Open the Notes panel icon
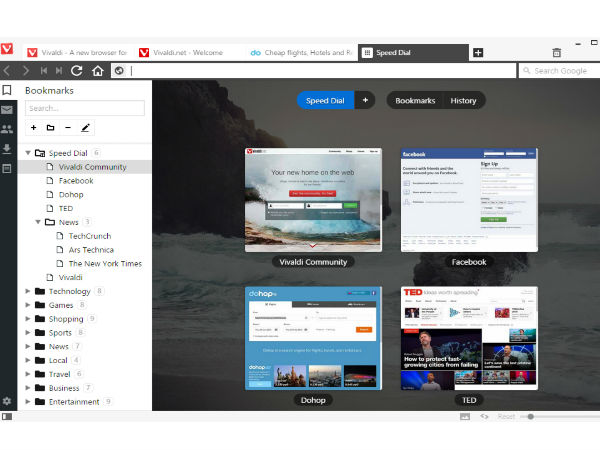Screen dimensions: 600x450 click(7, 168)
